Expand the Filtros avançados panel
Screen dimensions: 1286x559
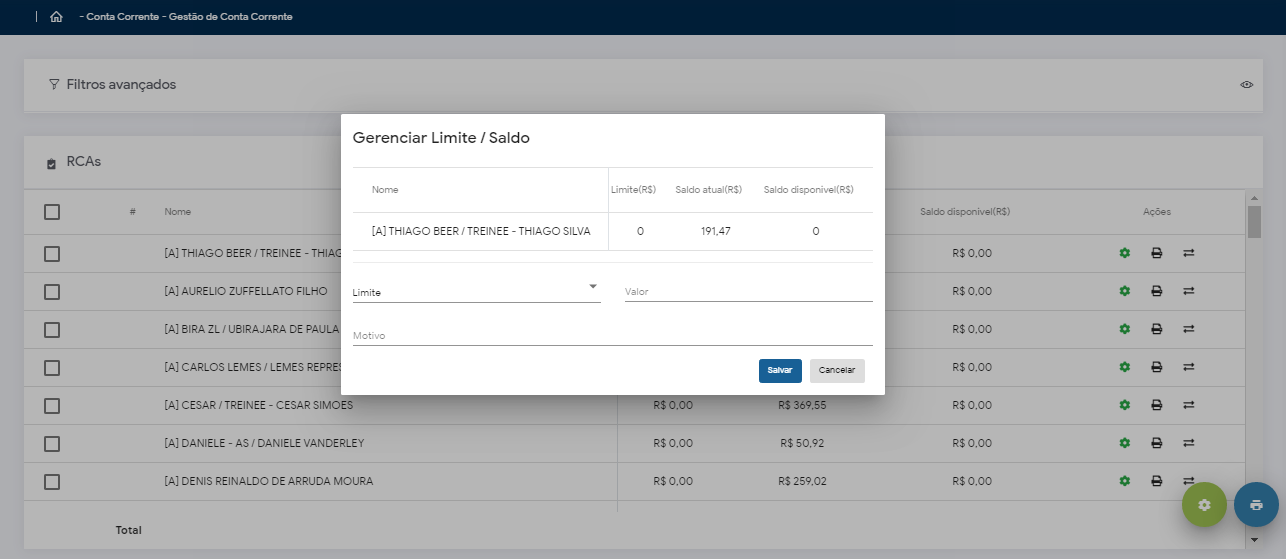pyautogui.click(x=120, y=85)
